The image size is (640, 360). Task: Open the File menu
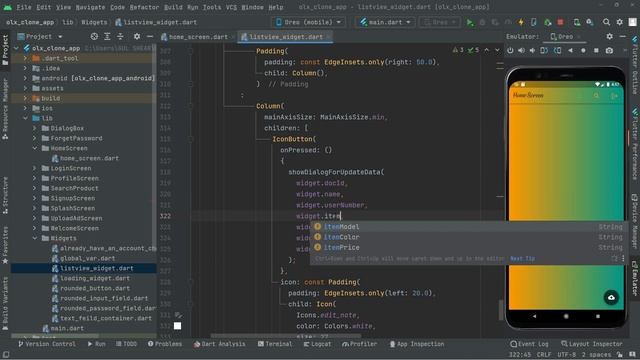23,7
